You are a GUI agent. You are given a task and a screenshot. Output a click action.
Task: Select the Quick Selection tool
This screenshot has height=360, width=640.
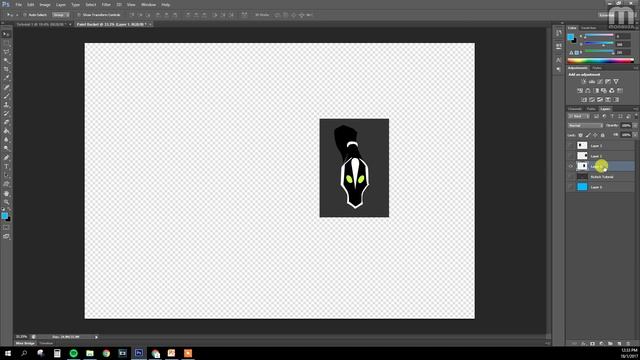[x=6, y=60]
